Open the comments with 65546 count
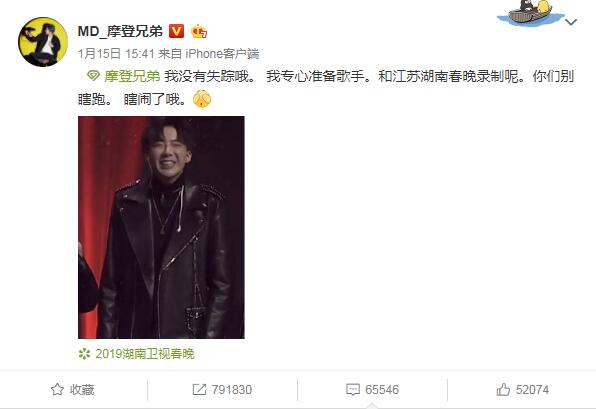The image size is (596, 409). point(372,389)
